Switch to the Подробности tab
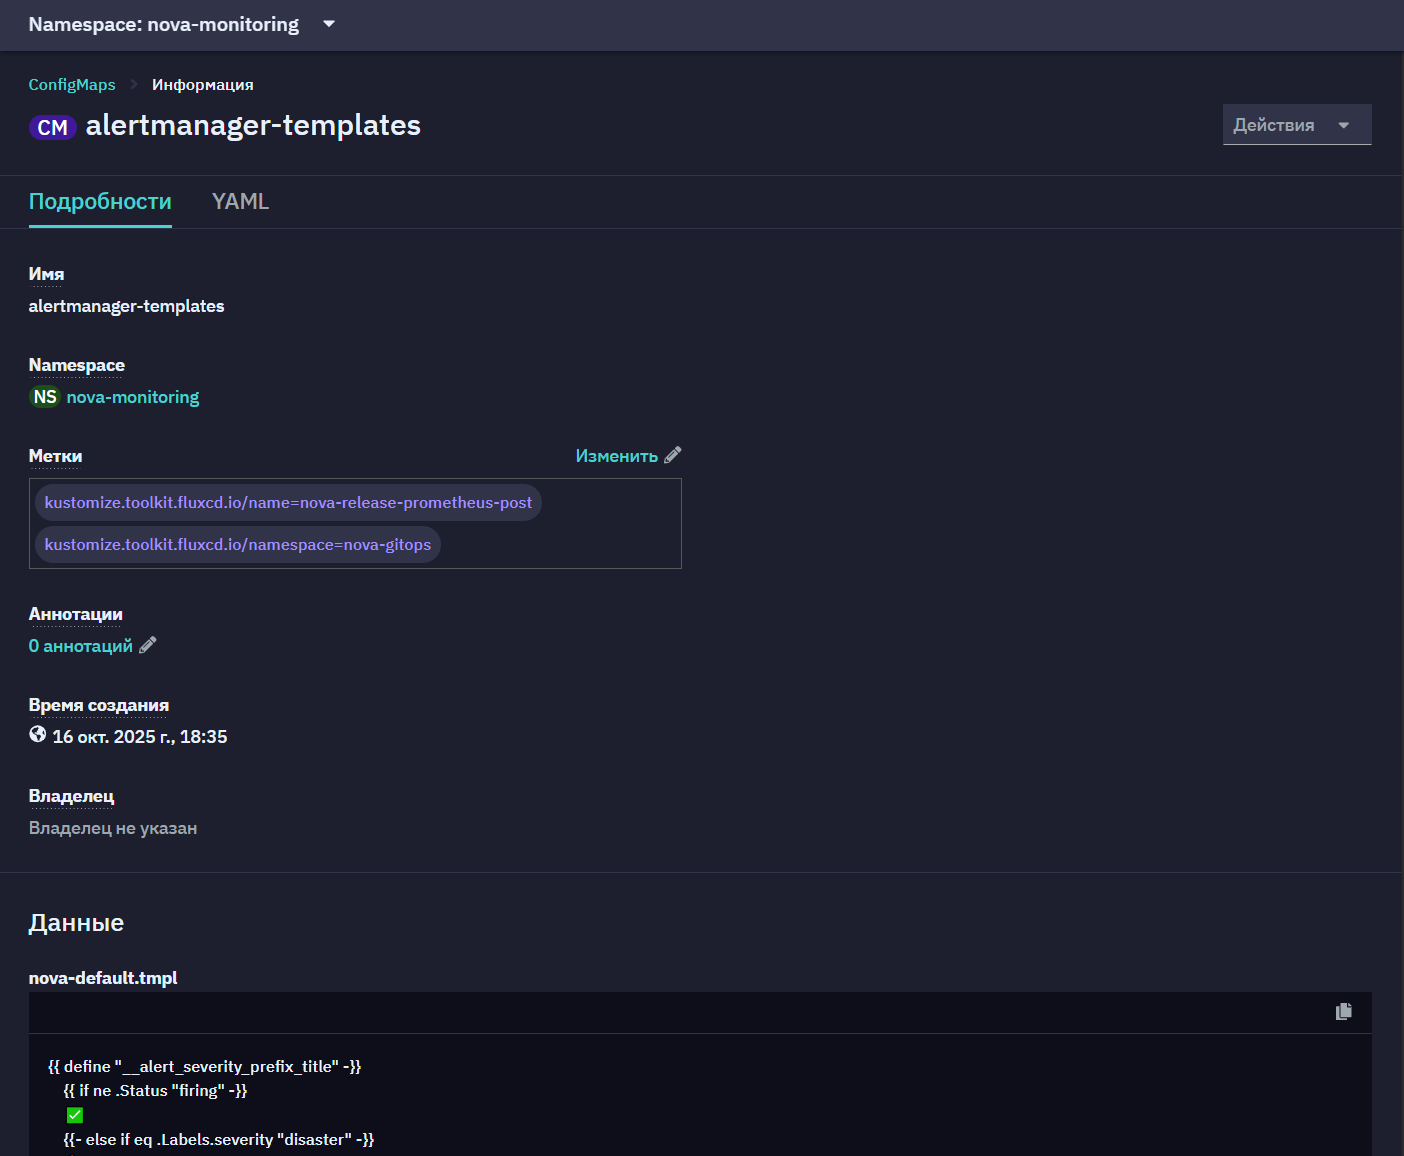Screen dimensions: 1404x1156 click(100, 202)
